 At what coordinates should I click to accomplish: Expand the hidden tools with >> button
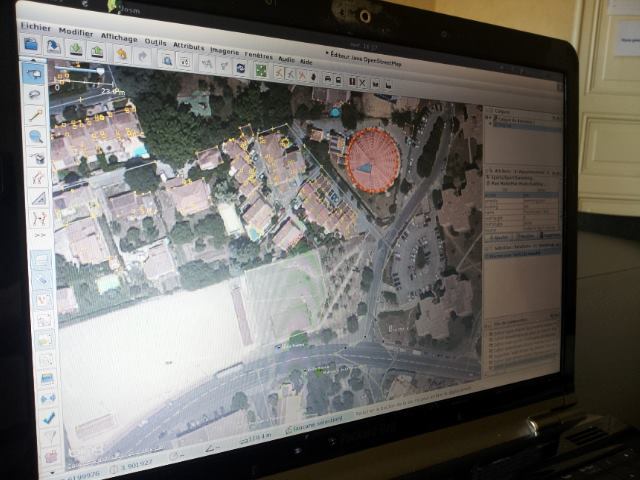tap(40, 236)
